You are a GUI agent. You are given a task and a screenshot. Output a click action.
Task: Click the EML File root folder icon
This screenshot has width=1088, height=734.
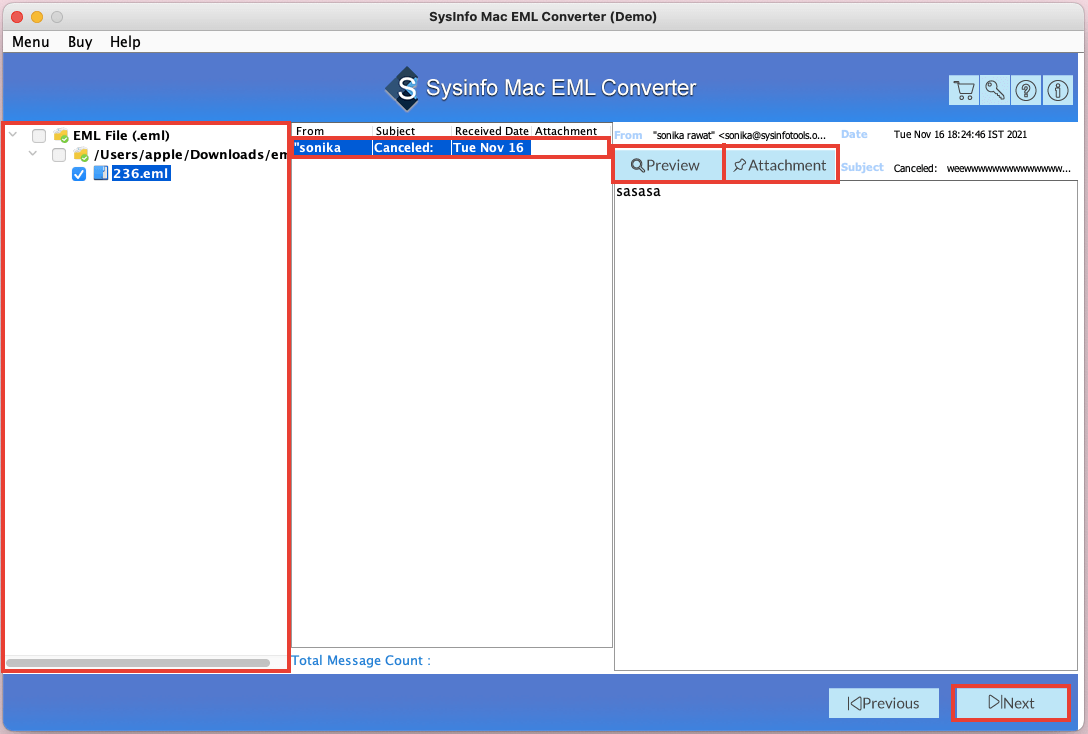point(61,135)
